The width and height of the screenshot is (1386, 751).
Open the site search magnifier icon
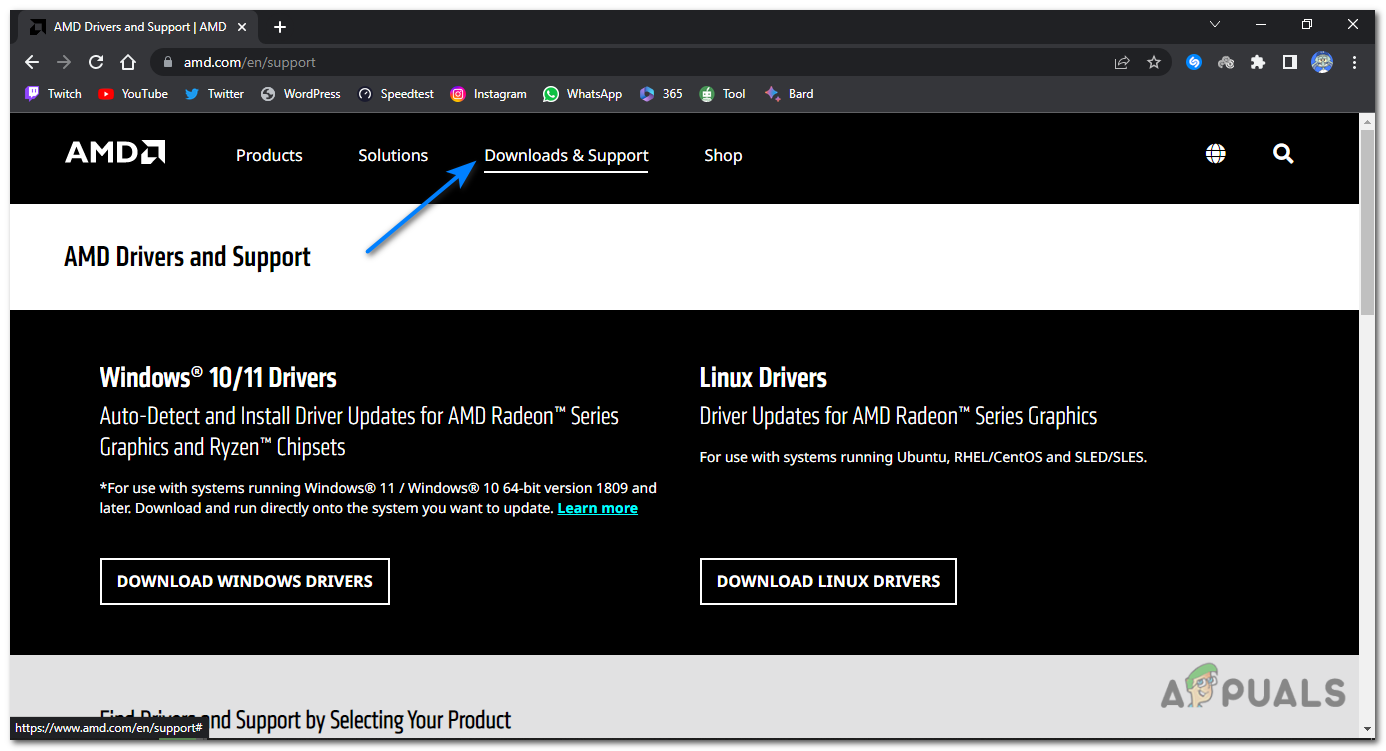1283,154
